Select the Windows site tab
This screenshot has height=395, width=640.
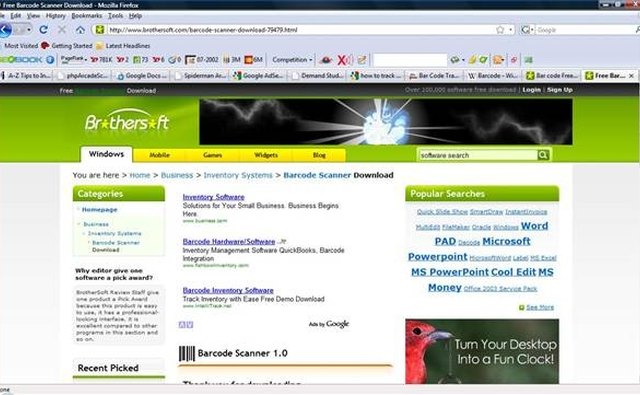106,154
